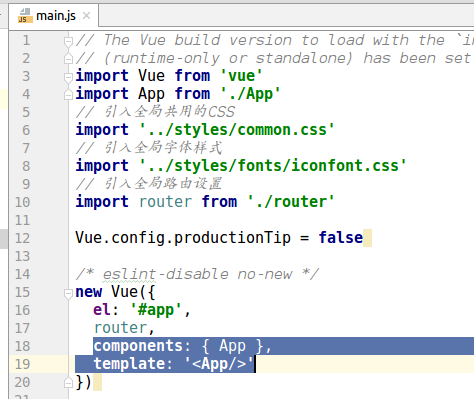Click on the 'vue' string on line 3
The width and height of the screenshot is (474, 399).
241,76
